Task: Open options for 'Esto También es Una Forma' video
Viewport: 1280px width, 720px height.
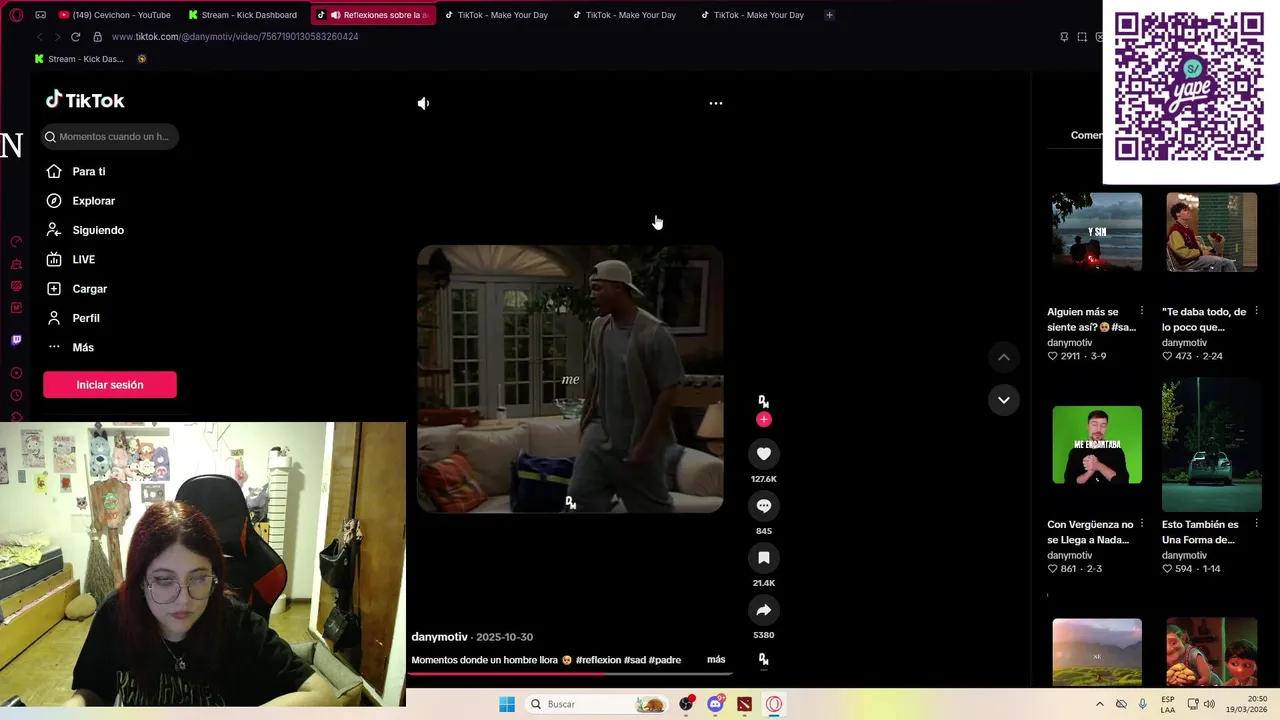Action: tap(1257, 524)
